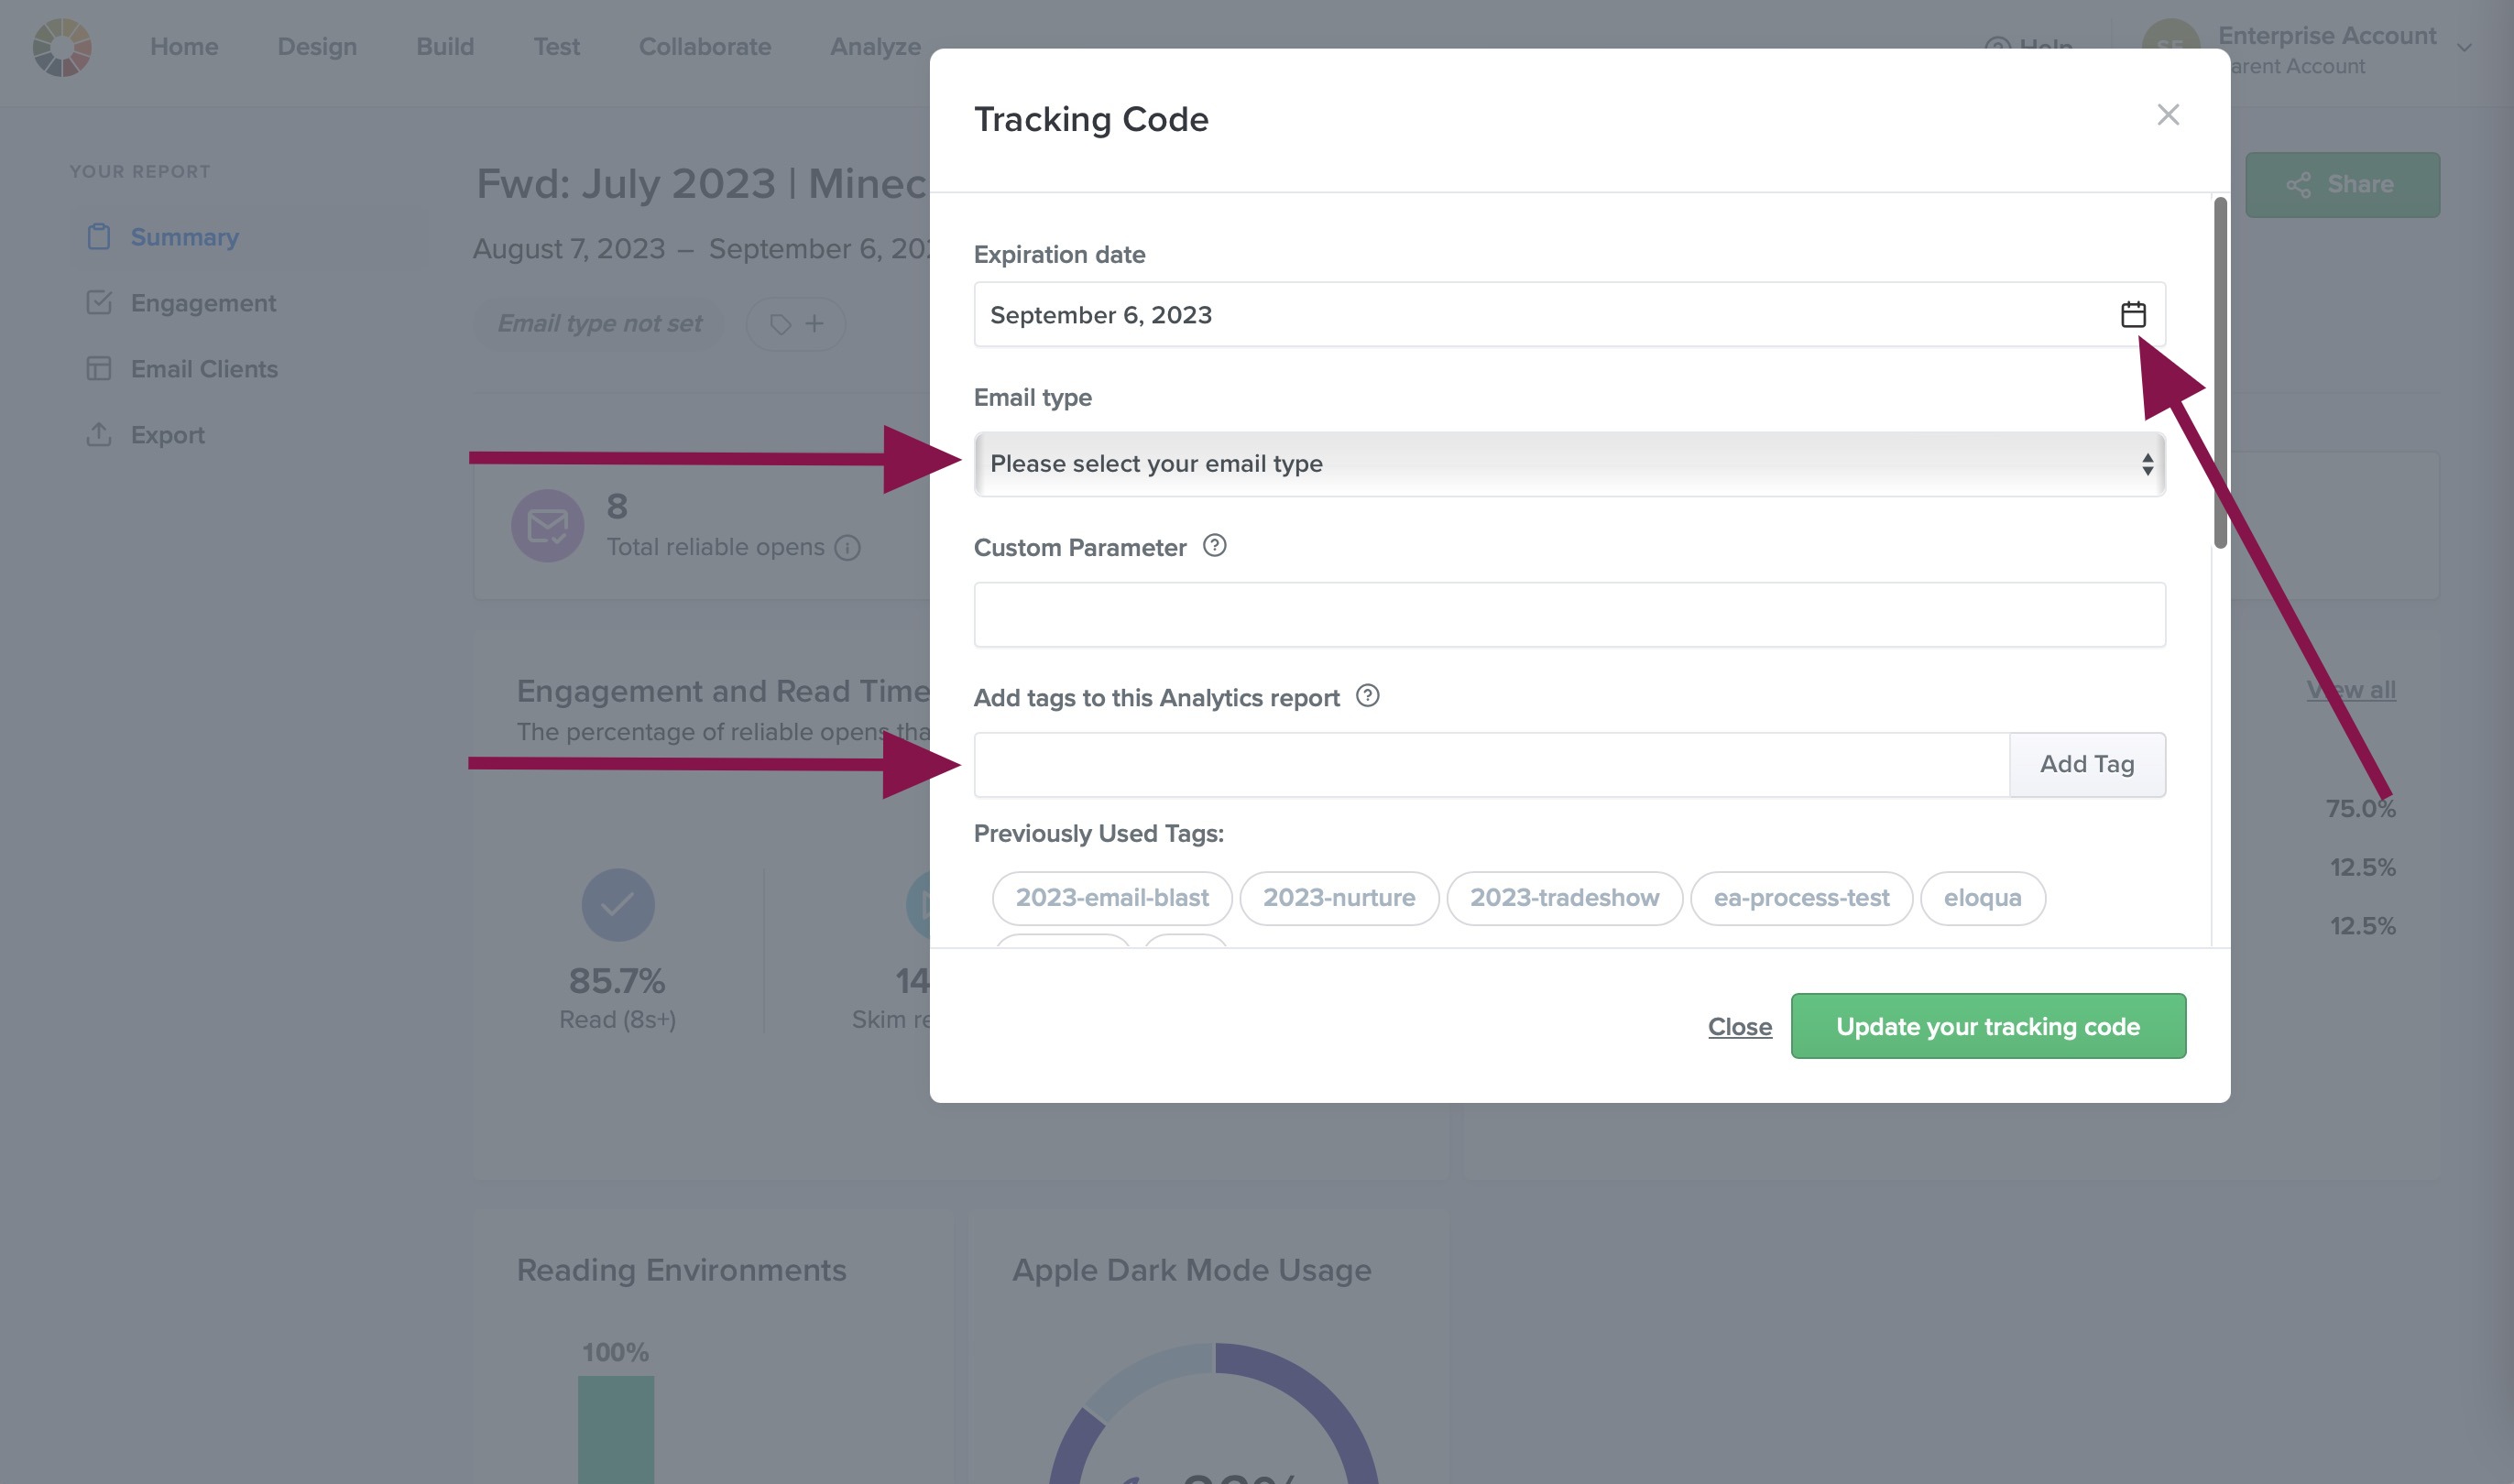This screenshot has height=1484, width=2514.
Task: Click help icon beside Add tags label
Action: click(x=1367, y=696)
